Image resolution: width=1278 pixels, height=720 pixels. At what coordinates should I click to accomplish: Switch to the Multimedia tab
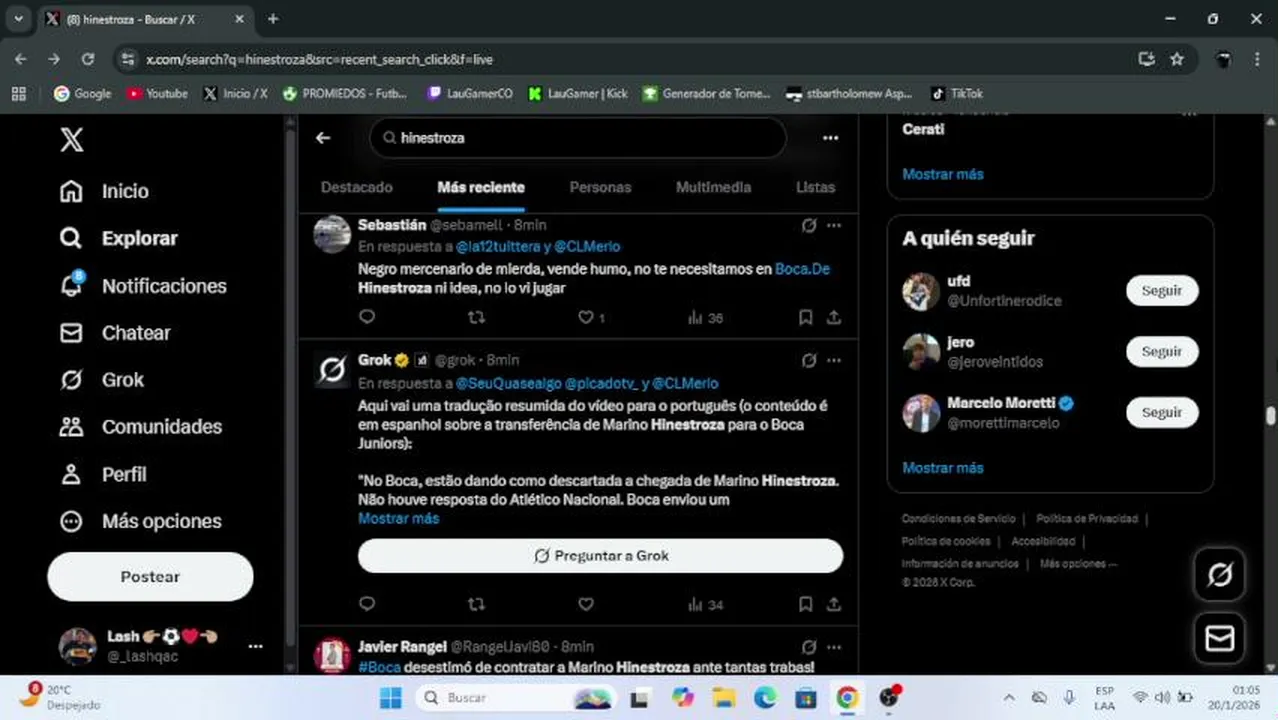point(713,187)
